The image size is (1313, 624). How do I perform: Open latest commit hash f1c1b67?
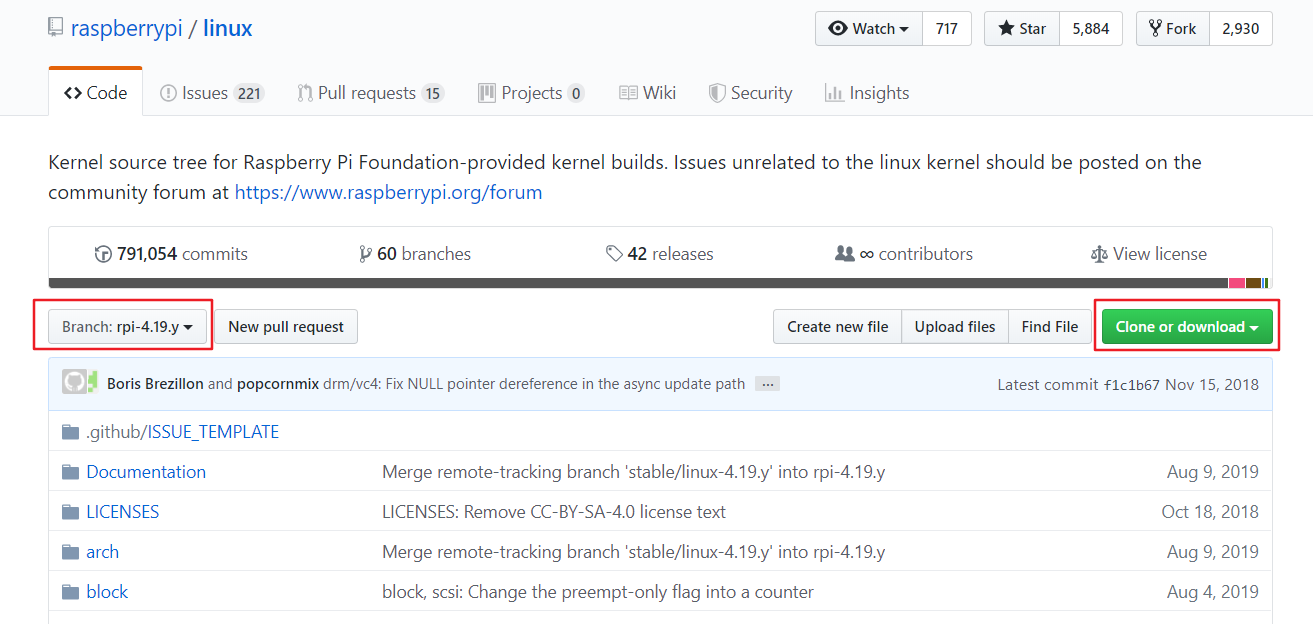point(1130,384)
